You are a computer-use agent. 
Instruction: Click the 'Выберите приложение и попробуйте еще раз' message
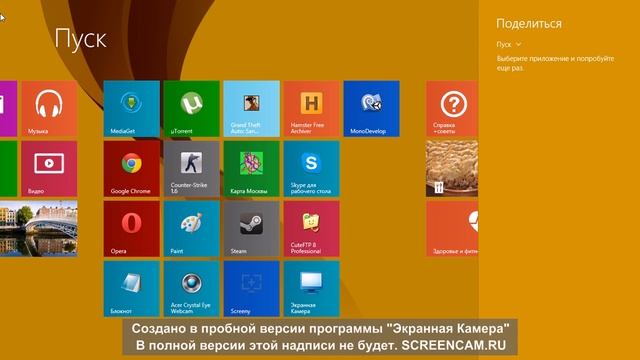(x=555, y=63)
